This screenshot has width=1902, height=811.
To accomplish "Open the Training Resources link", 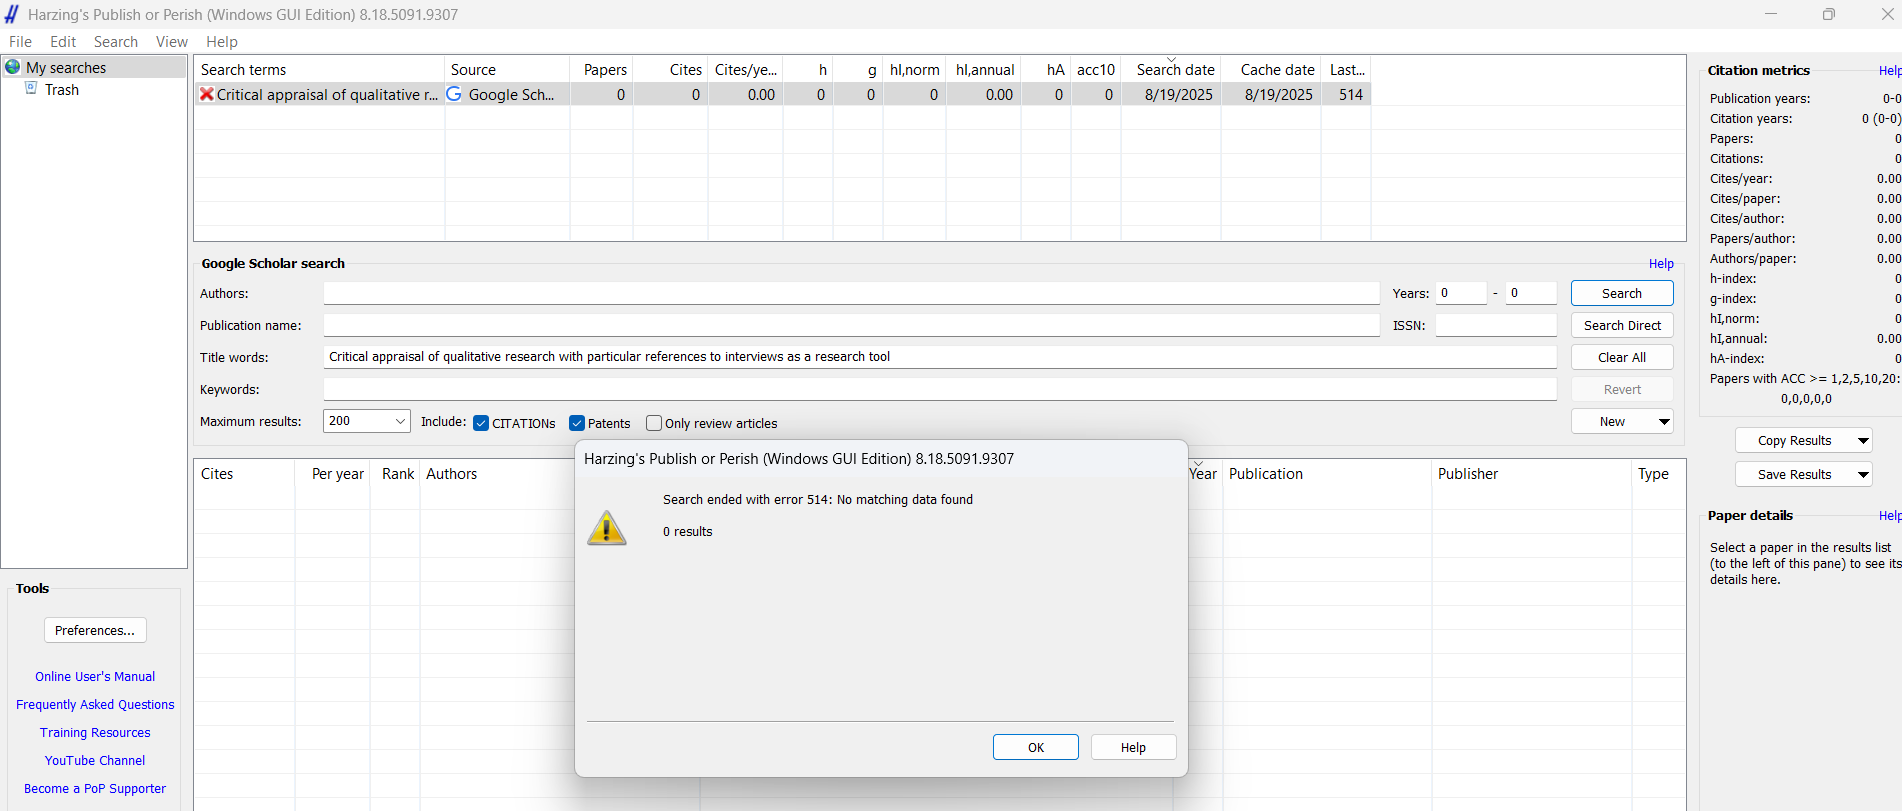I will (95, 733).
